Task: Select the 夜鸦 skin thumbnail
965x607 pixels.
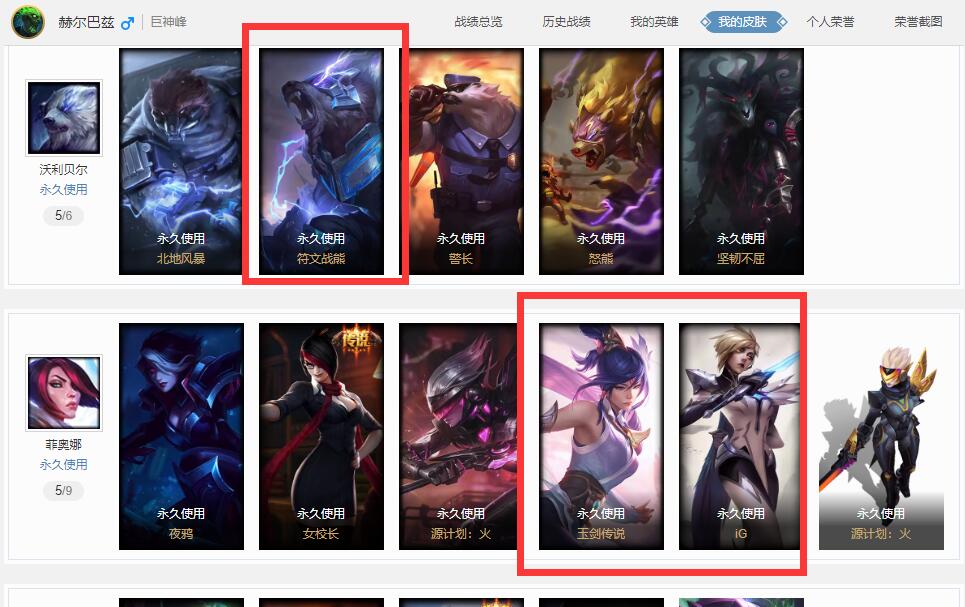Action: (x=181, y=436)
